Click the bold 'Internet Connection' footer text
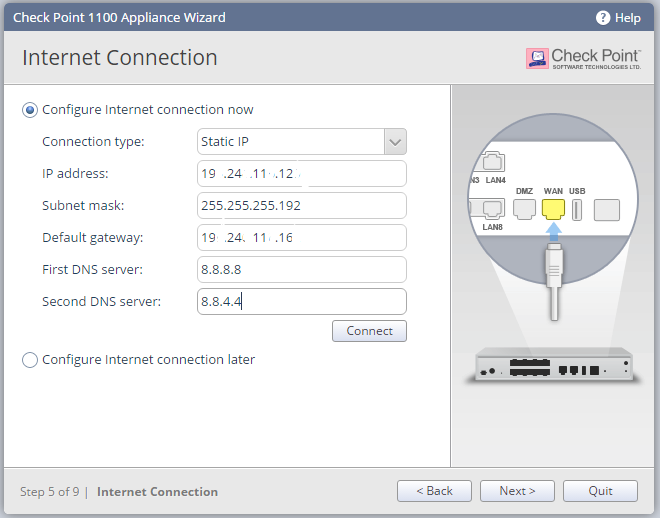This screenshot has height=518, width=660. pos(157,491)
